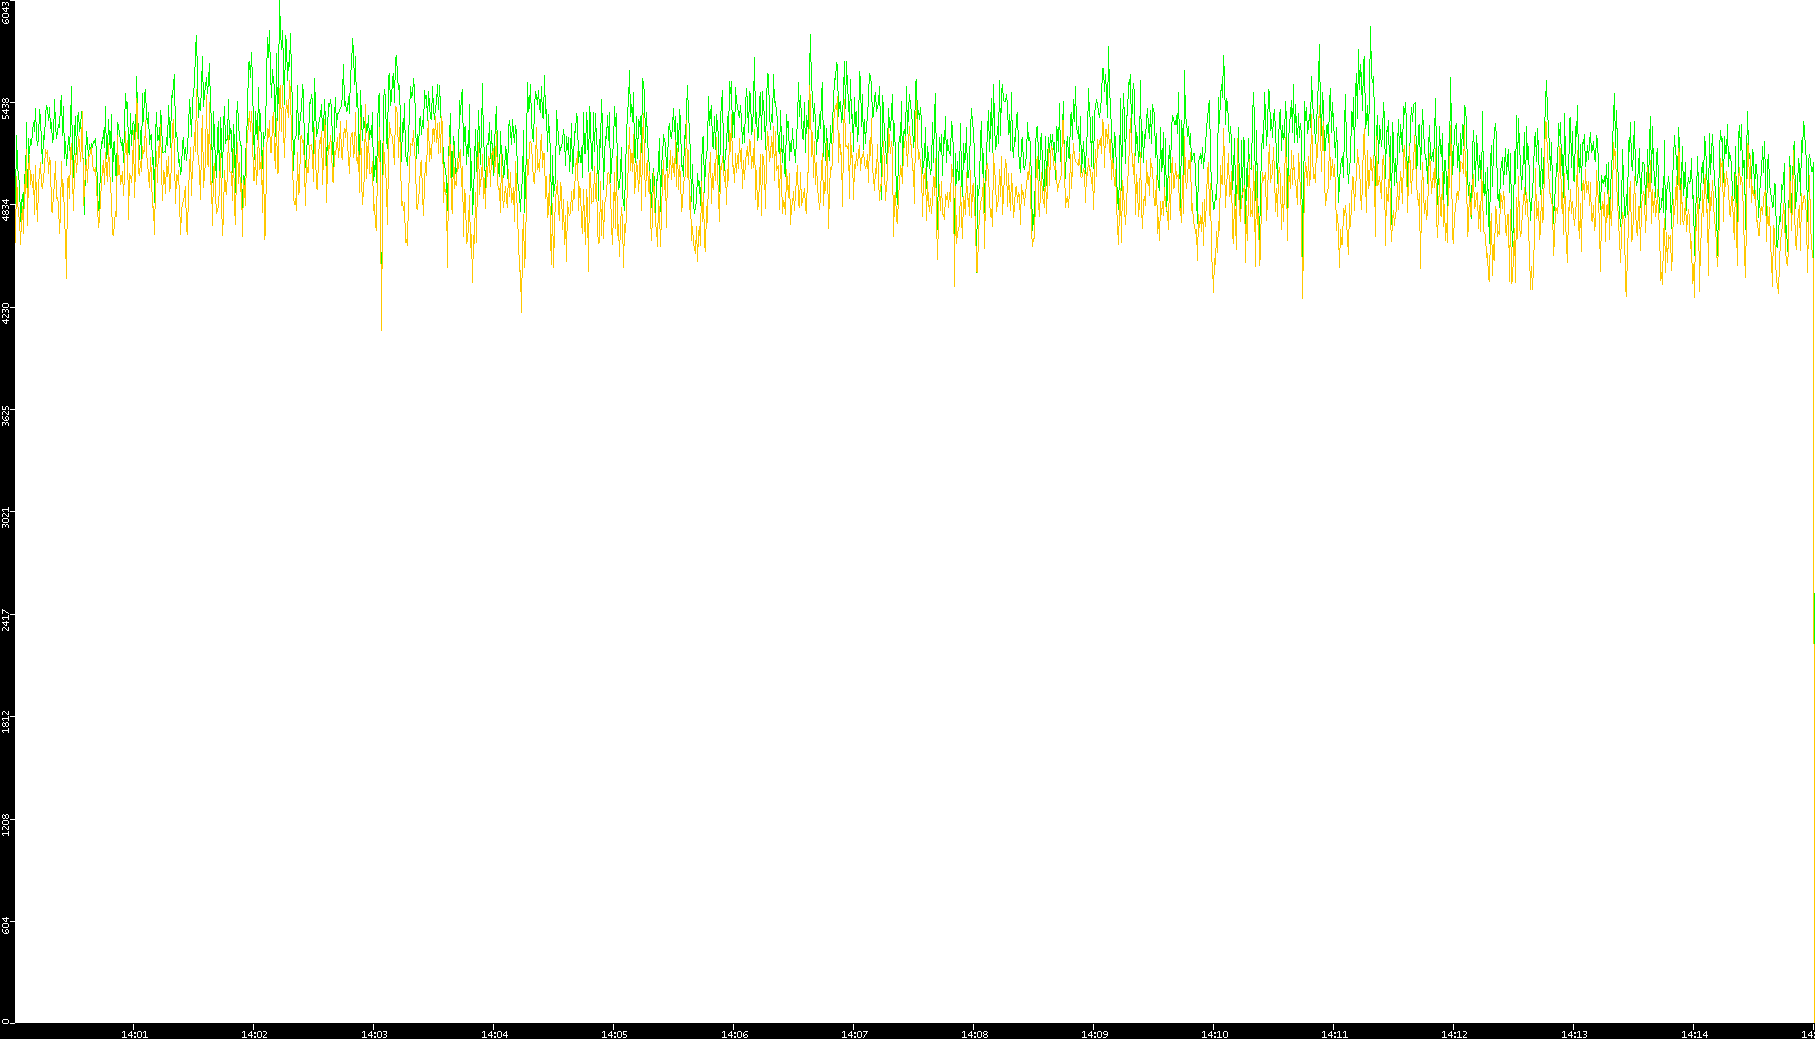Click the 3625 y-axis label
Viewport: 1815px width, 1039px height.
(x=7, y=415)
